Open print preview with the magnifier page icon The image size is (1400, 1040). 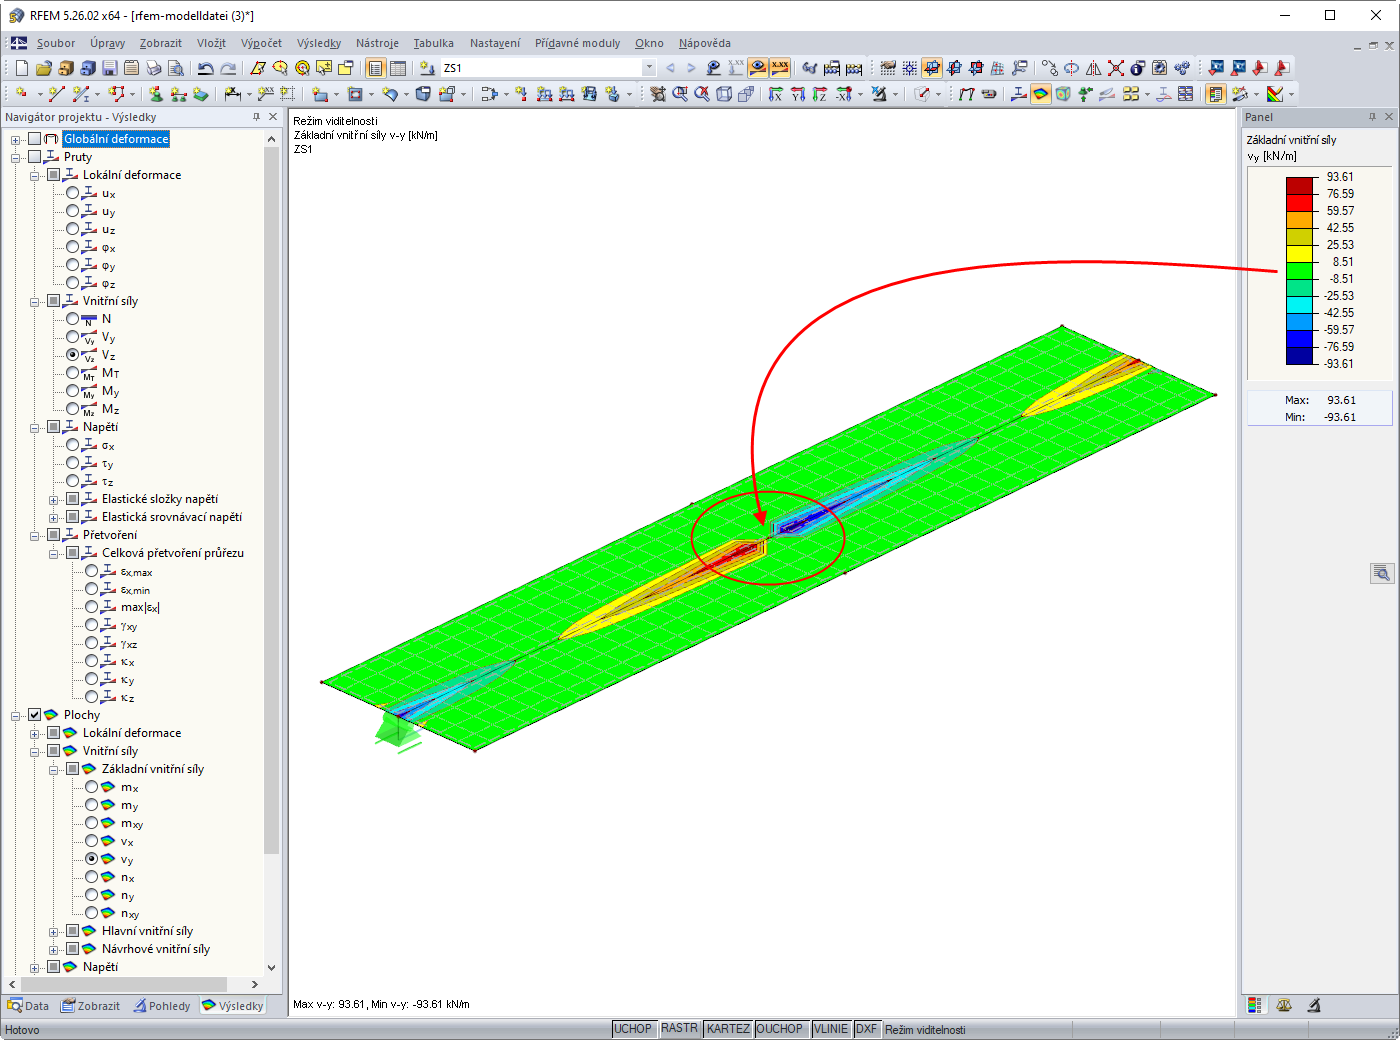[x=176, y=68]
